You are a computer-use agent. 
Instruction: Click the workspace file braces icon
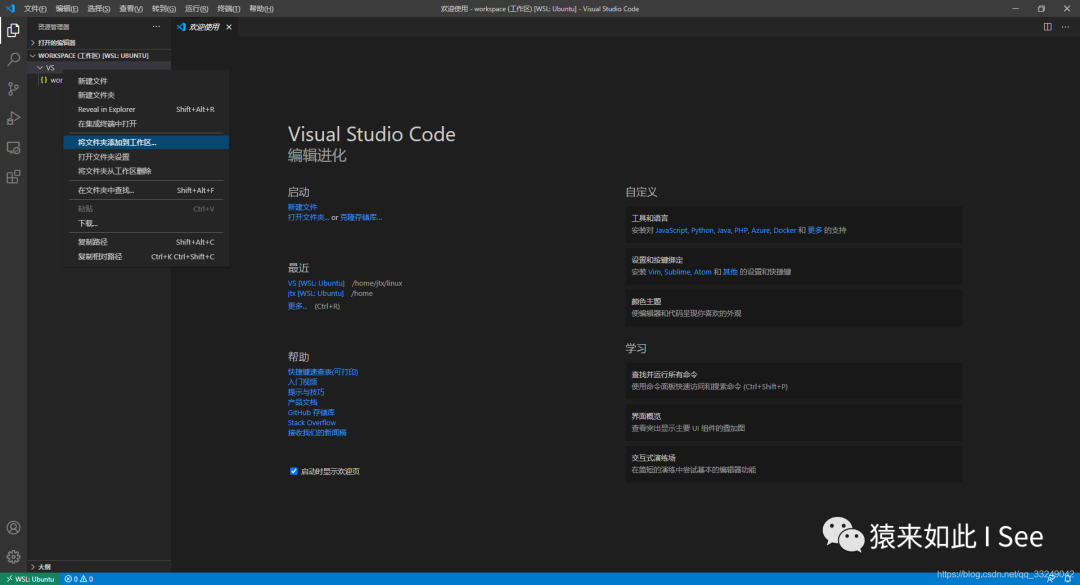44,80
